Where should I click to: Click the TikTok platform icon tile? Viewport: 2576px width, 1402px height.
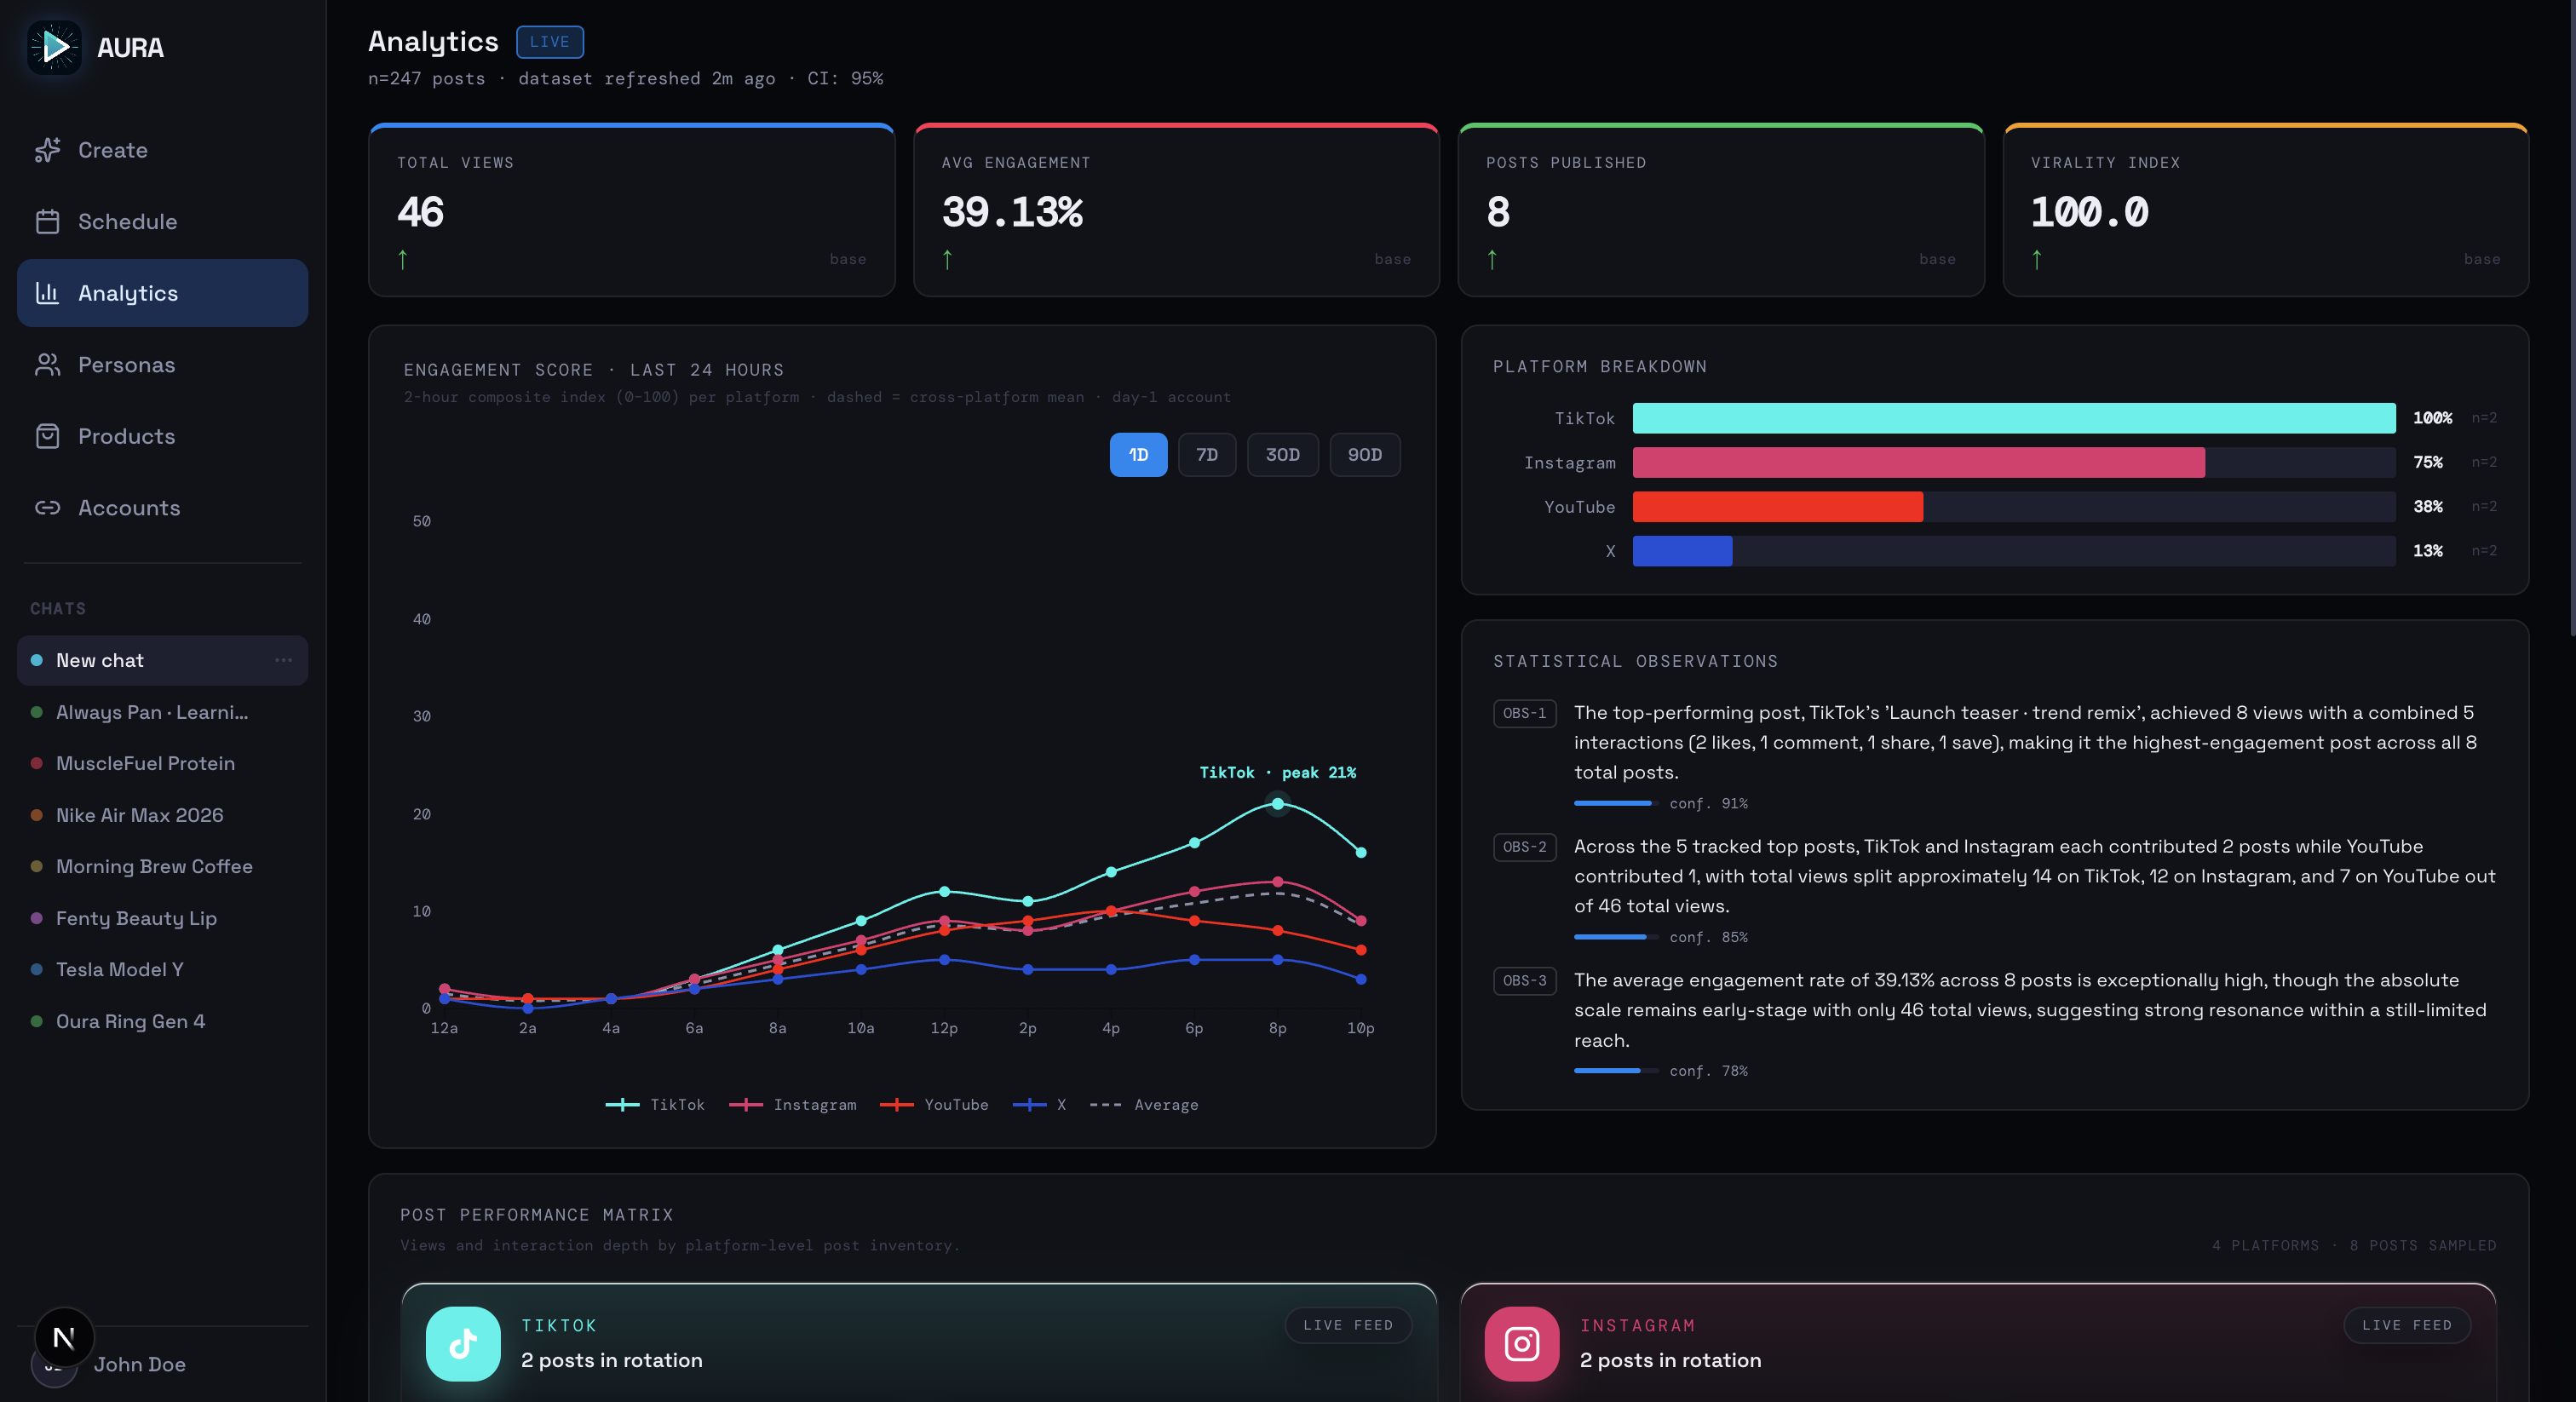[462, 1343]
